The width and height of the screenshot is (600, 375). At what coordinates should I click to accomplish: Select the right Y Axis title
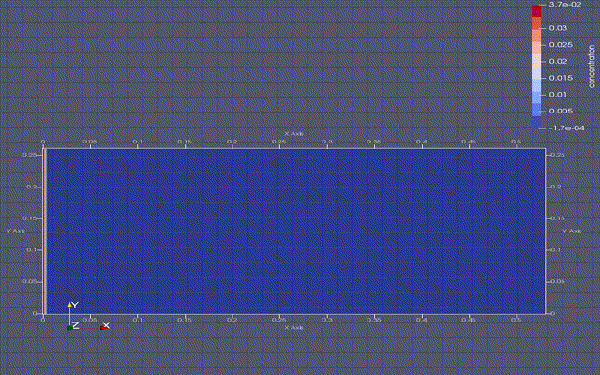pos(572,231)
